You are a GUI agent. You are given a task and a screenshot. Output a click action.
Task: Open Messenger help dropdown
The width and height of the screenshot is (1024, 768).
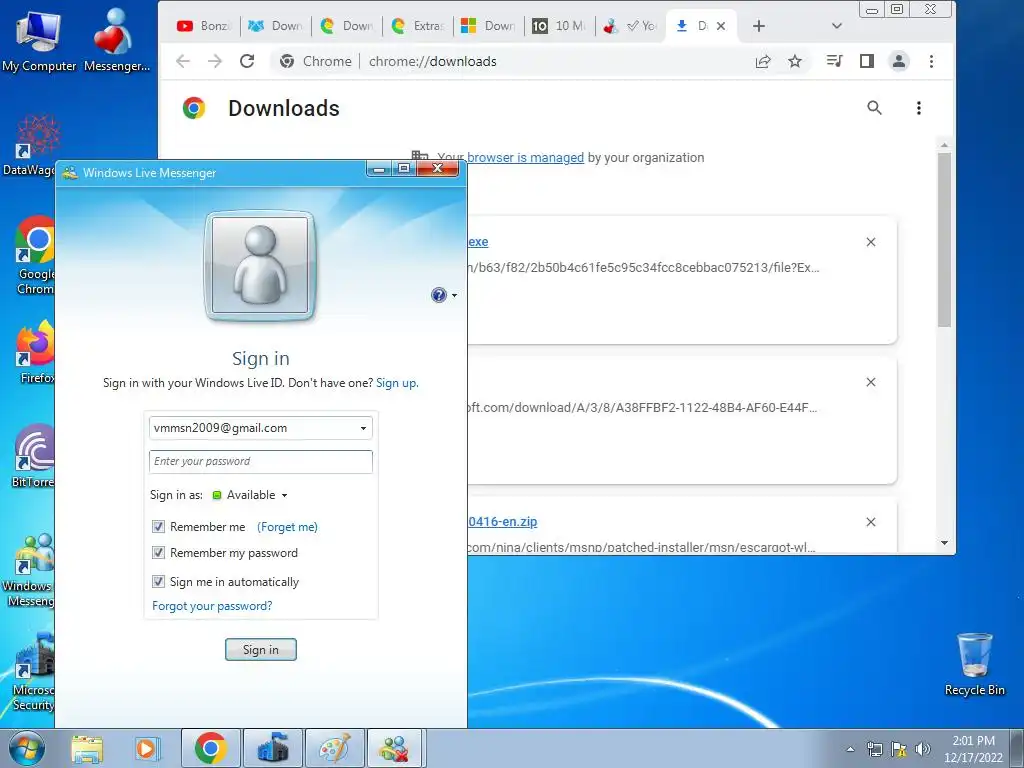(444, 295)
